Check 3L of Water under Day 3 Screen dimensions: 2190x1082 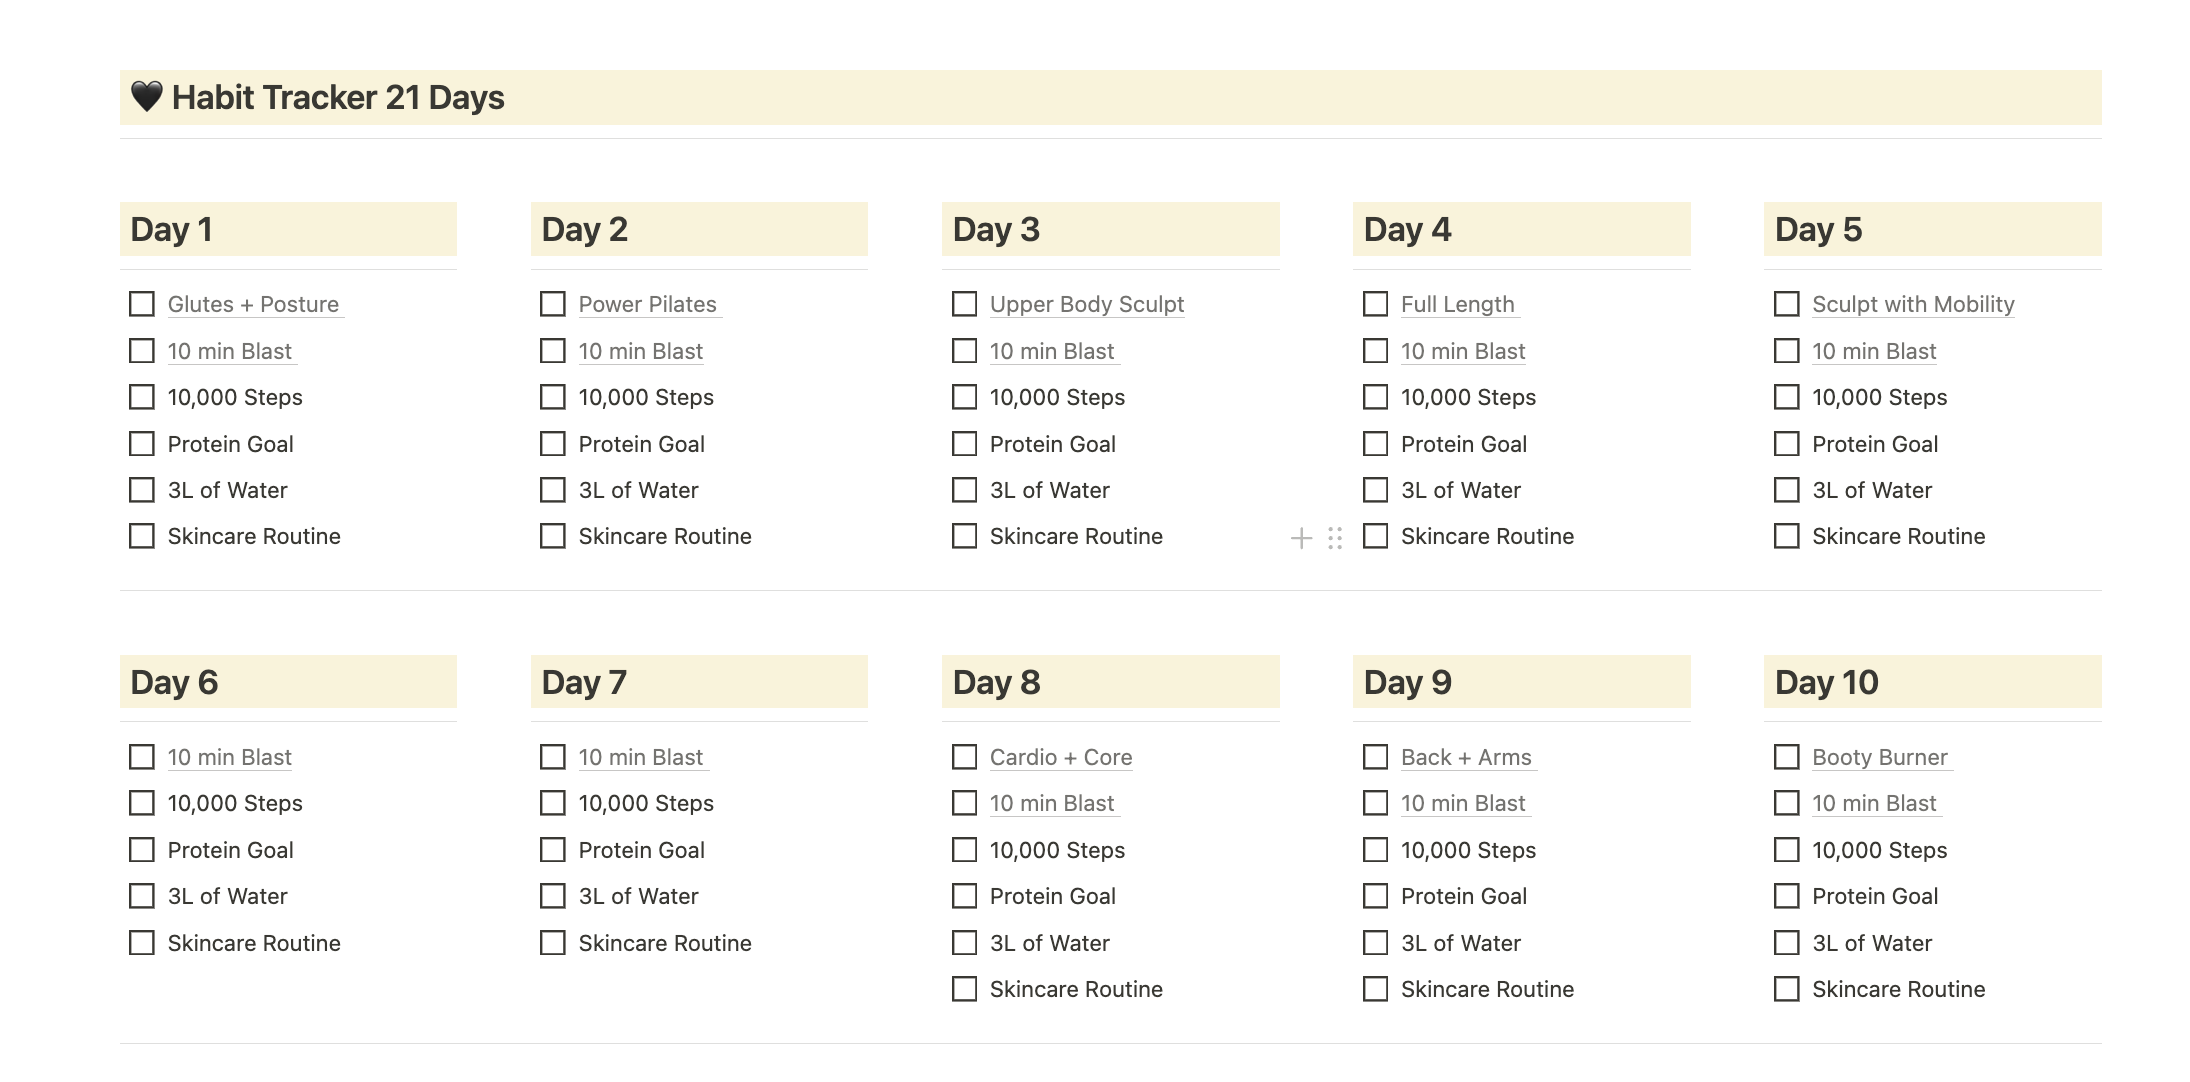963,489
